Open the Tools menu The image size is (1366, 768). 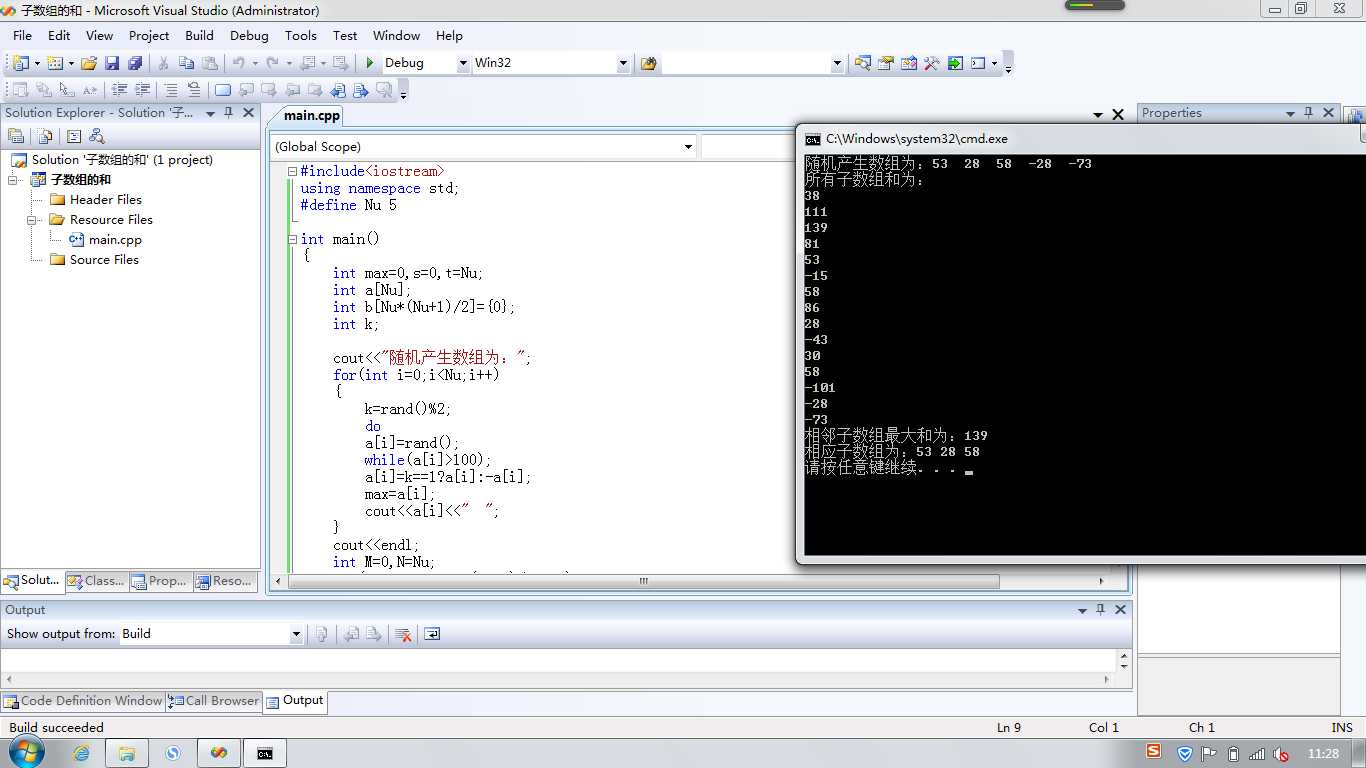[x=300, y=35]
